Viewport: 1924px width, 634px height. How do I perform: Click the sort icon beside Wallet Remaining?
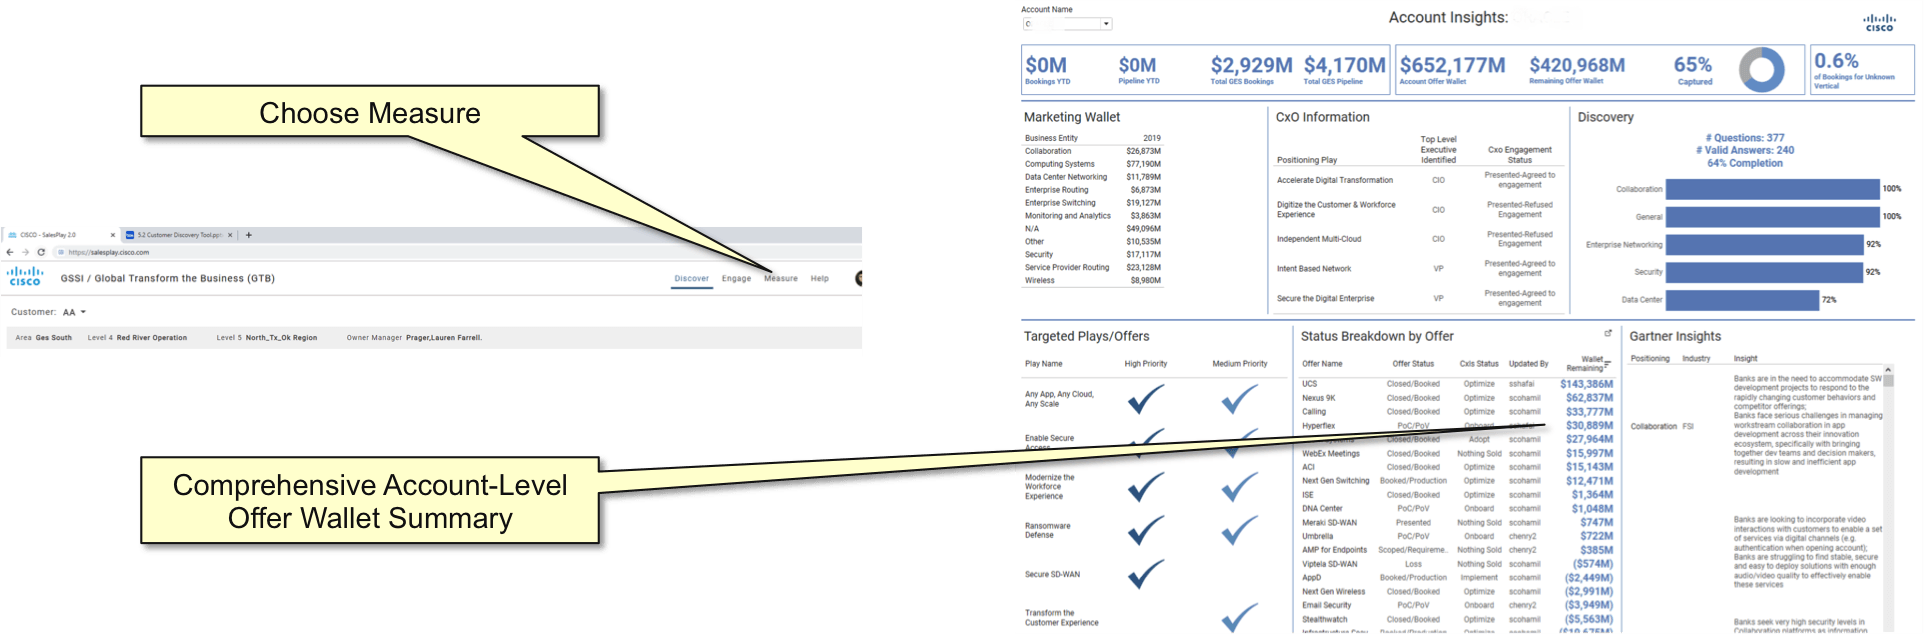click(x=1608, y=363)
